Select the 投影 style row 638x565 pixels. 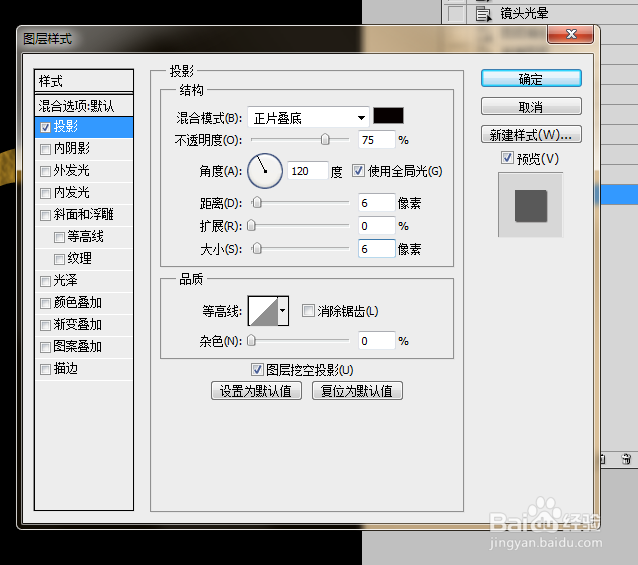click(84, 127)
